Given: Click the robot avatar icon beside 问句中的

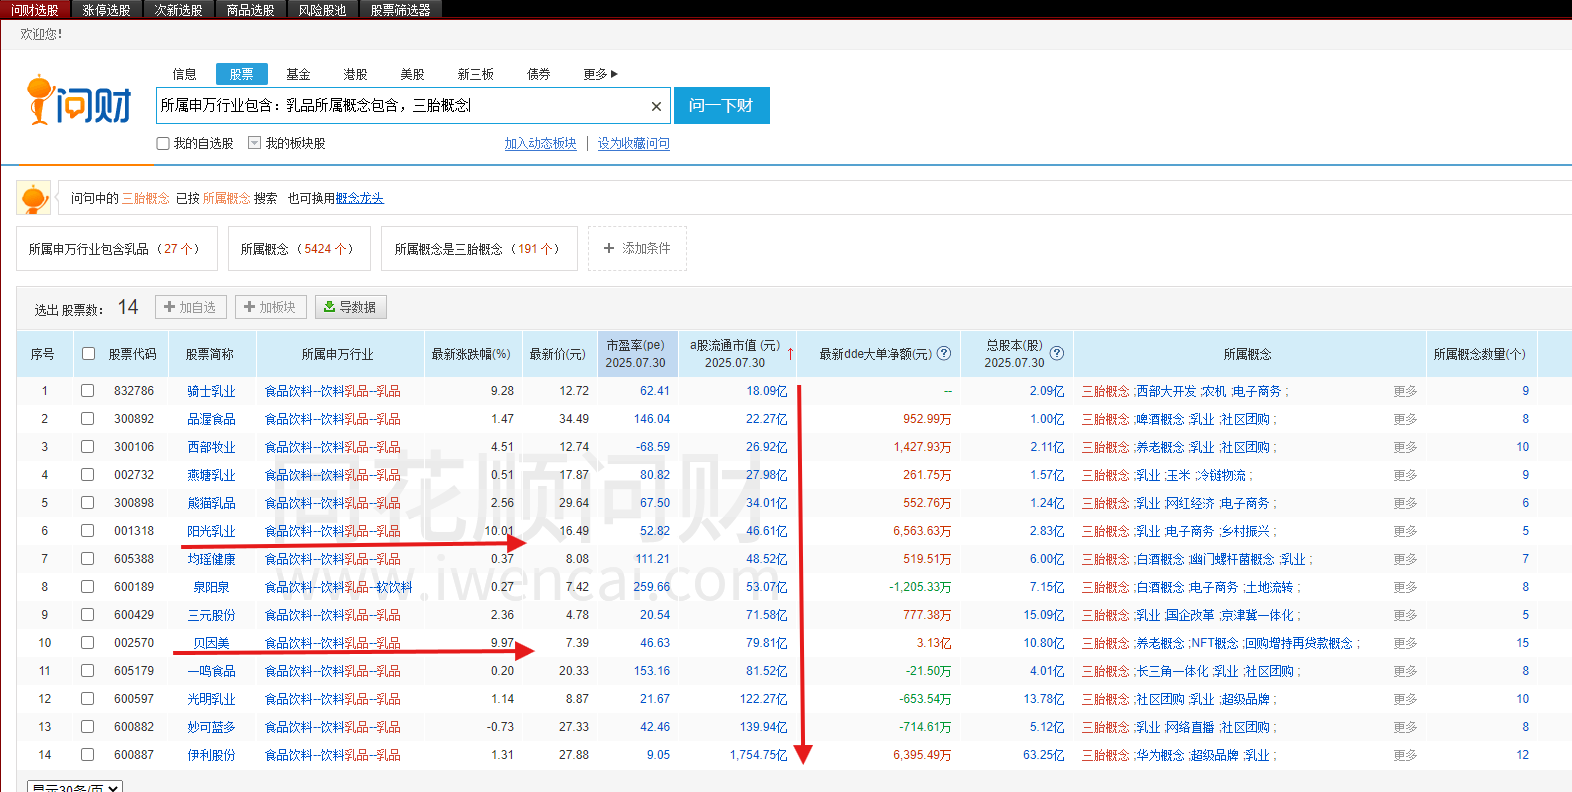Looking at the screenshot, I should (34, 198).
